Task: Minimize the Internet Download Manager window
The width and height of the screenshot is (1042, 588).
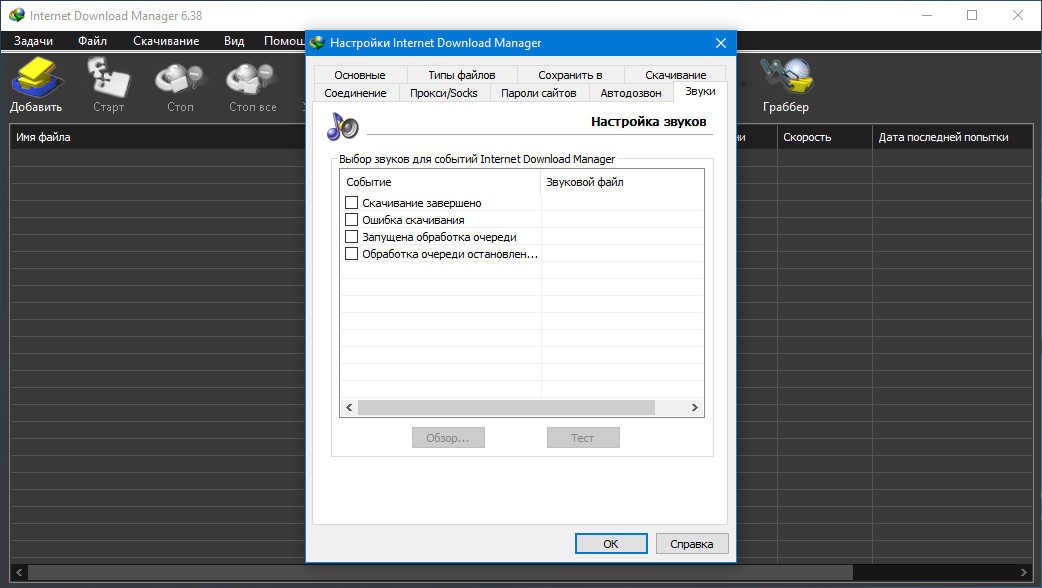Action: tap(927, 15)
